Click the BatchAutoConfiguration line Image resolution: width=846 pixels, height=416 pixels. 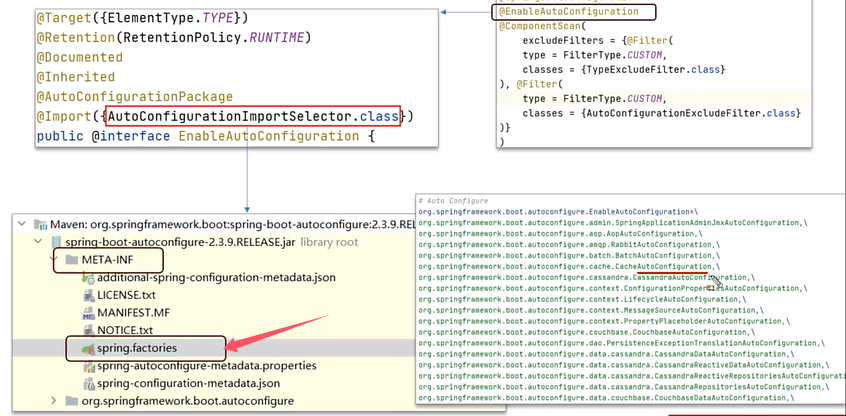tap(569, 256)
